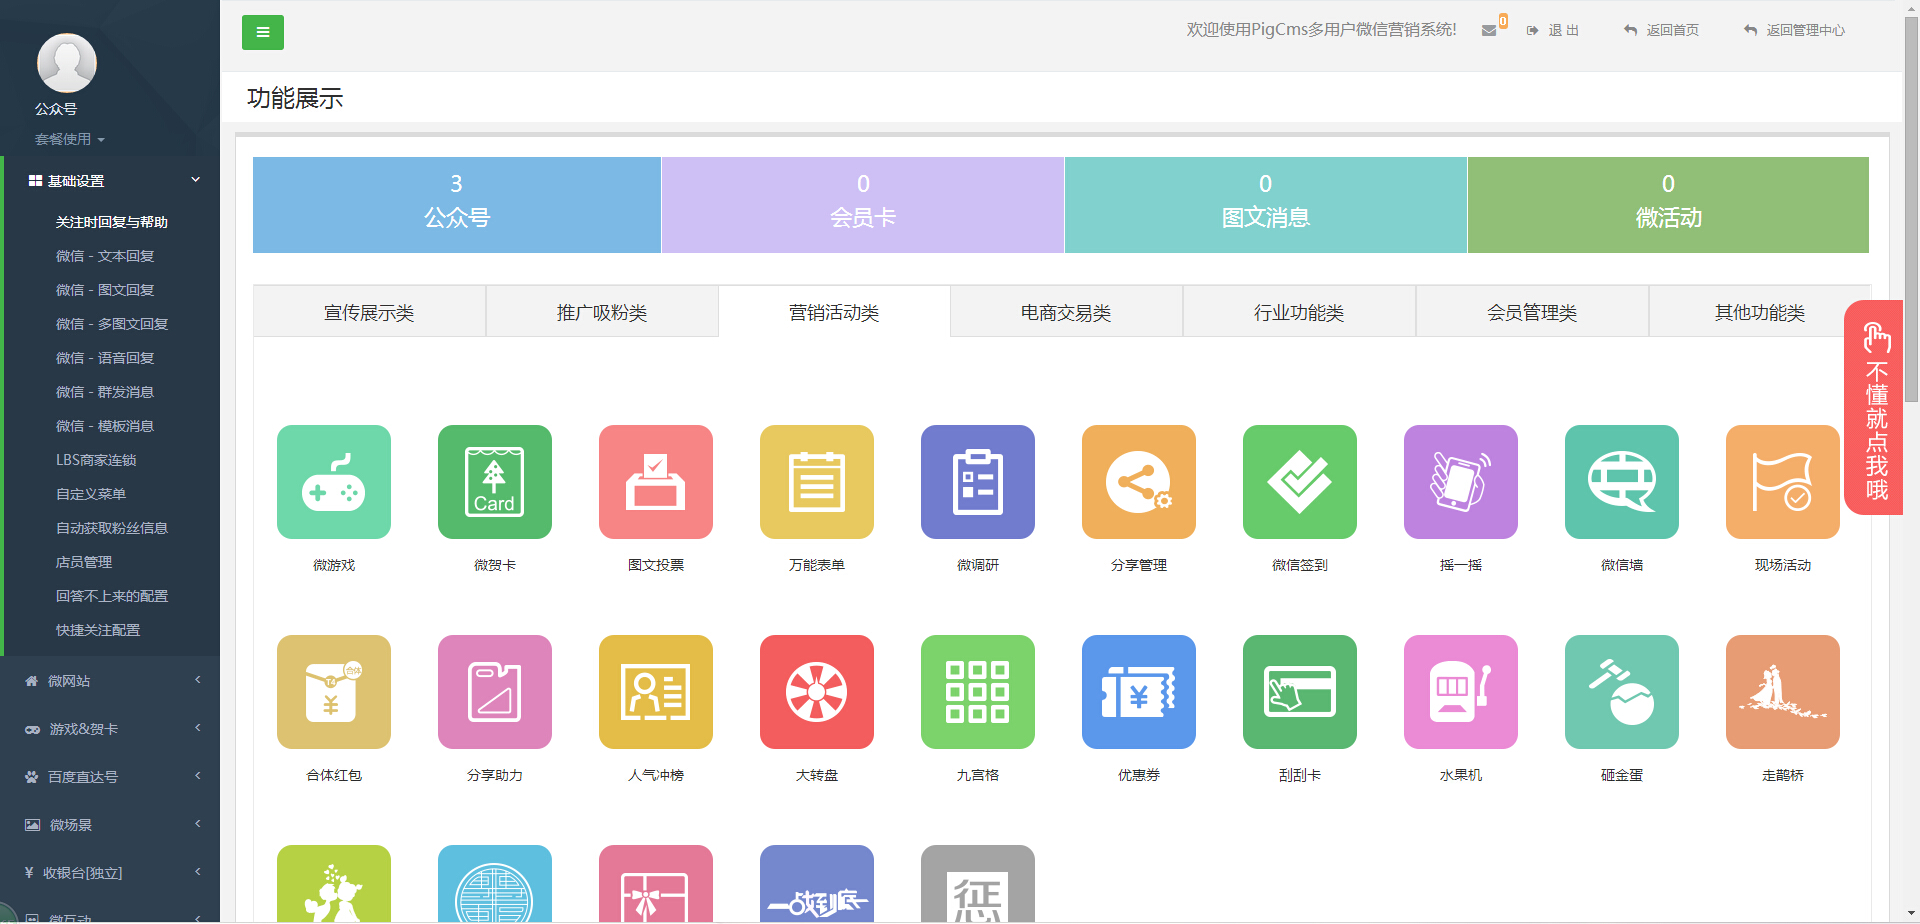1920x924 pixels.
Task: Open the 微贺卡 greeting card icon
Action: tap(495, 482)
